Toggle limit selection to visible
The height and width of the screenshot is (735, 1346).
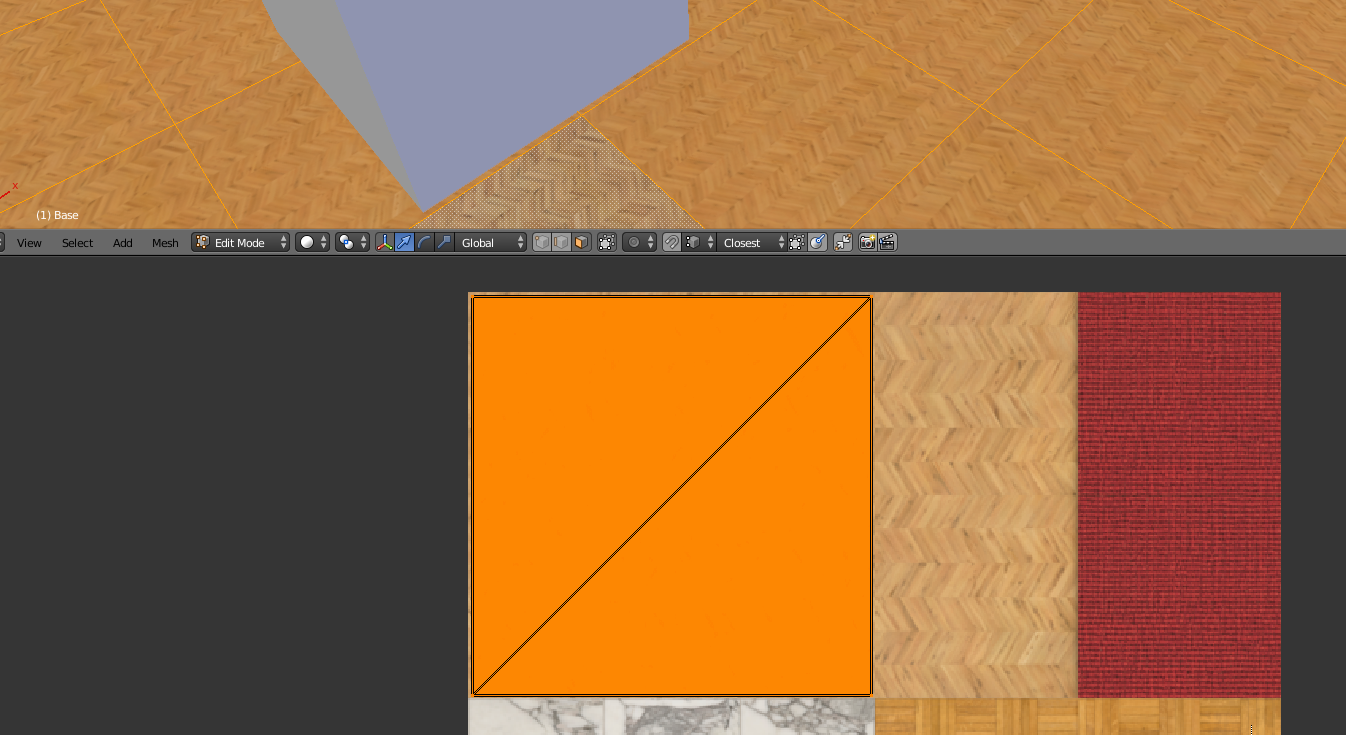[607, 242]
